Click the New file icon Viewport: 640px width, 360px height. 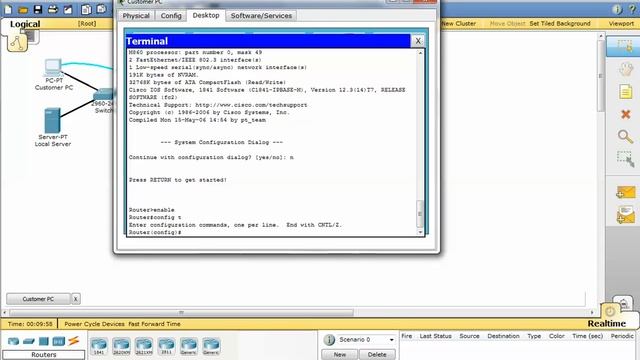click(8, 9)
